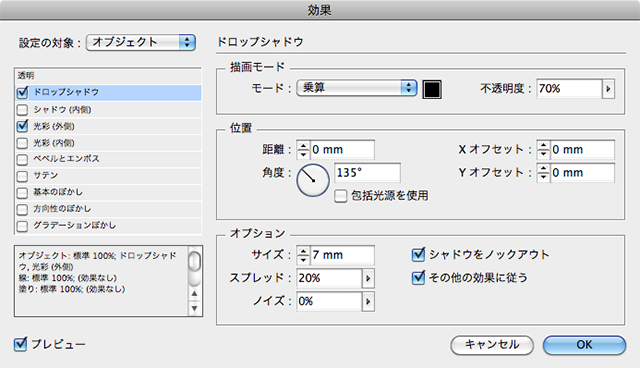Enable the 方向性のぼかし checkbox
The width and height of the screenshot is (640, 368).
click(x=22, y=209)
